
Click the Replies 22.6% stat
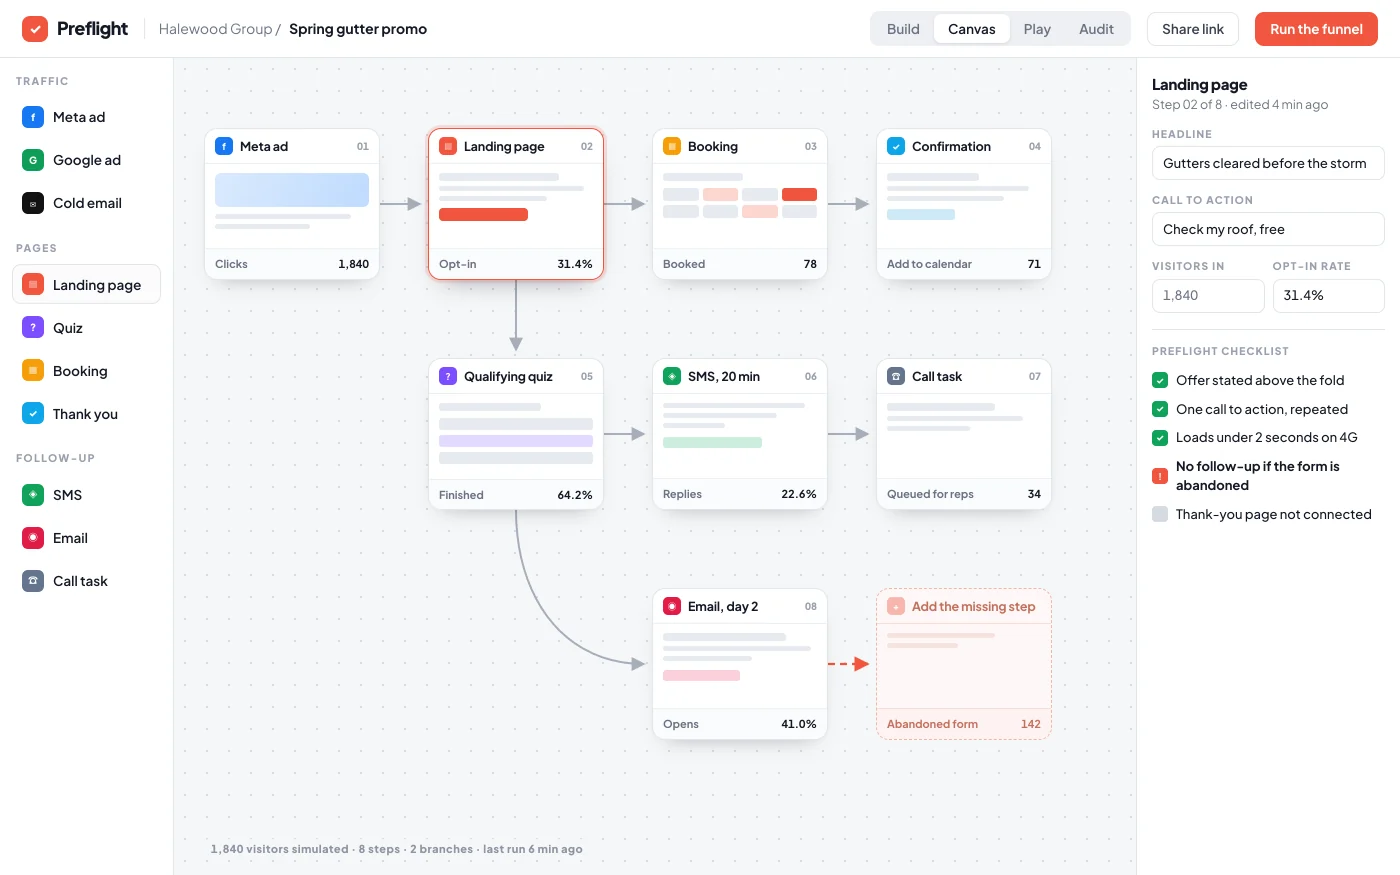(740, 494)
